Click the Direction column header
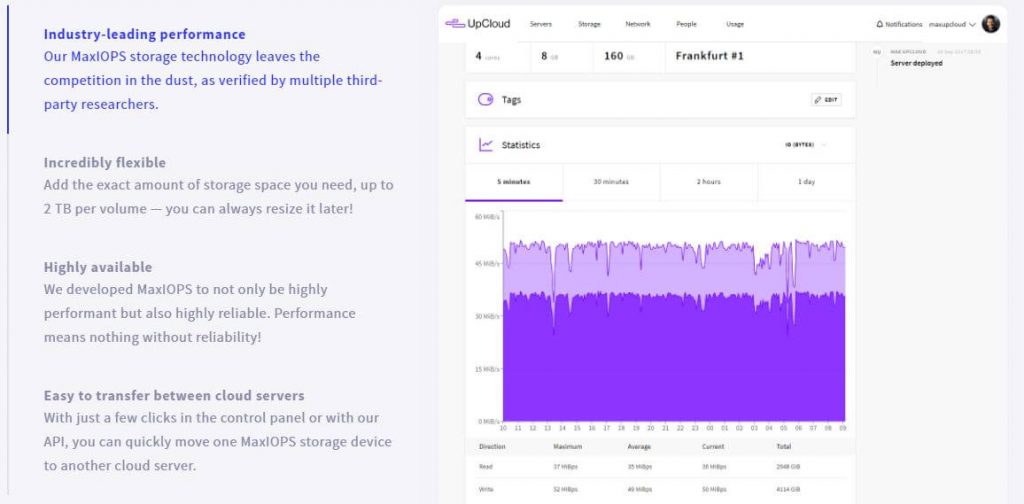The image size is (1024, 504). click(x=492, y=447)
